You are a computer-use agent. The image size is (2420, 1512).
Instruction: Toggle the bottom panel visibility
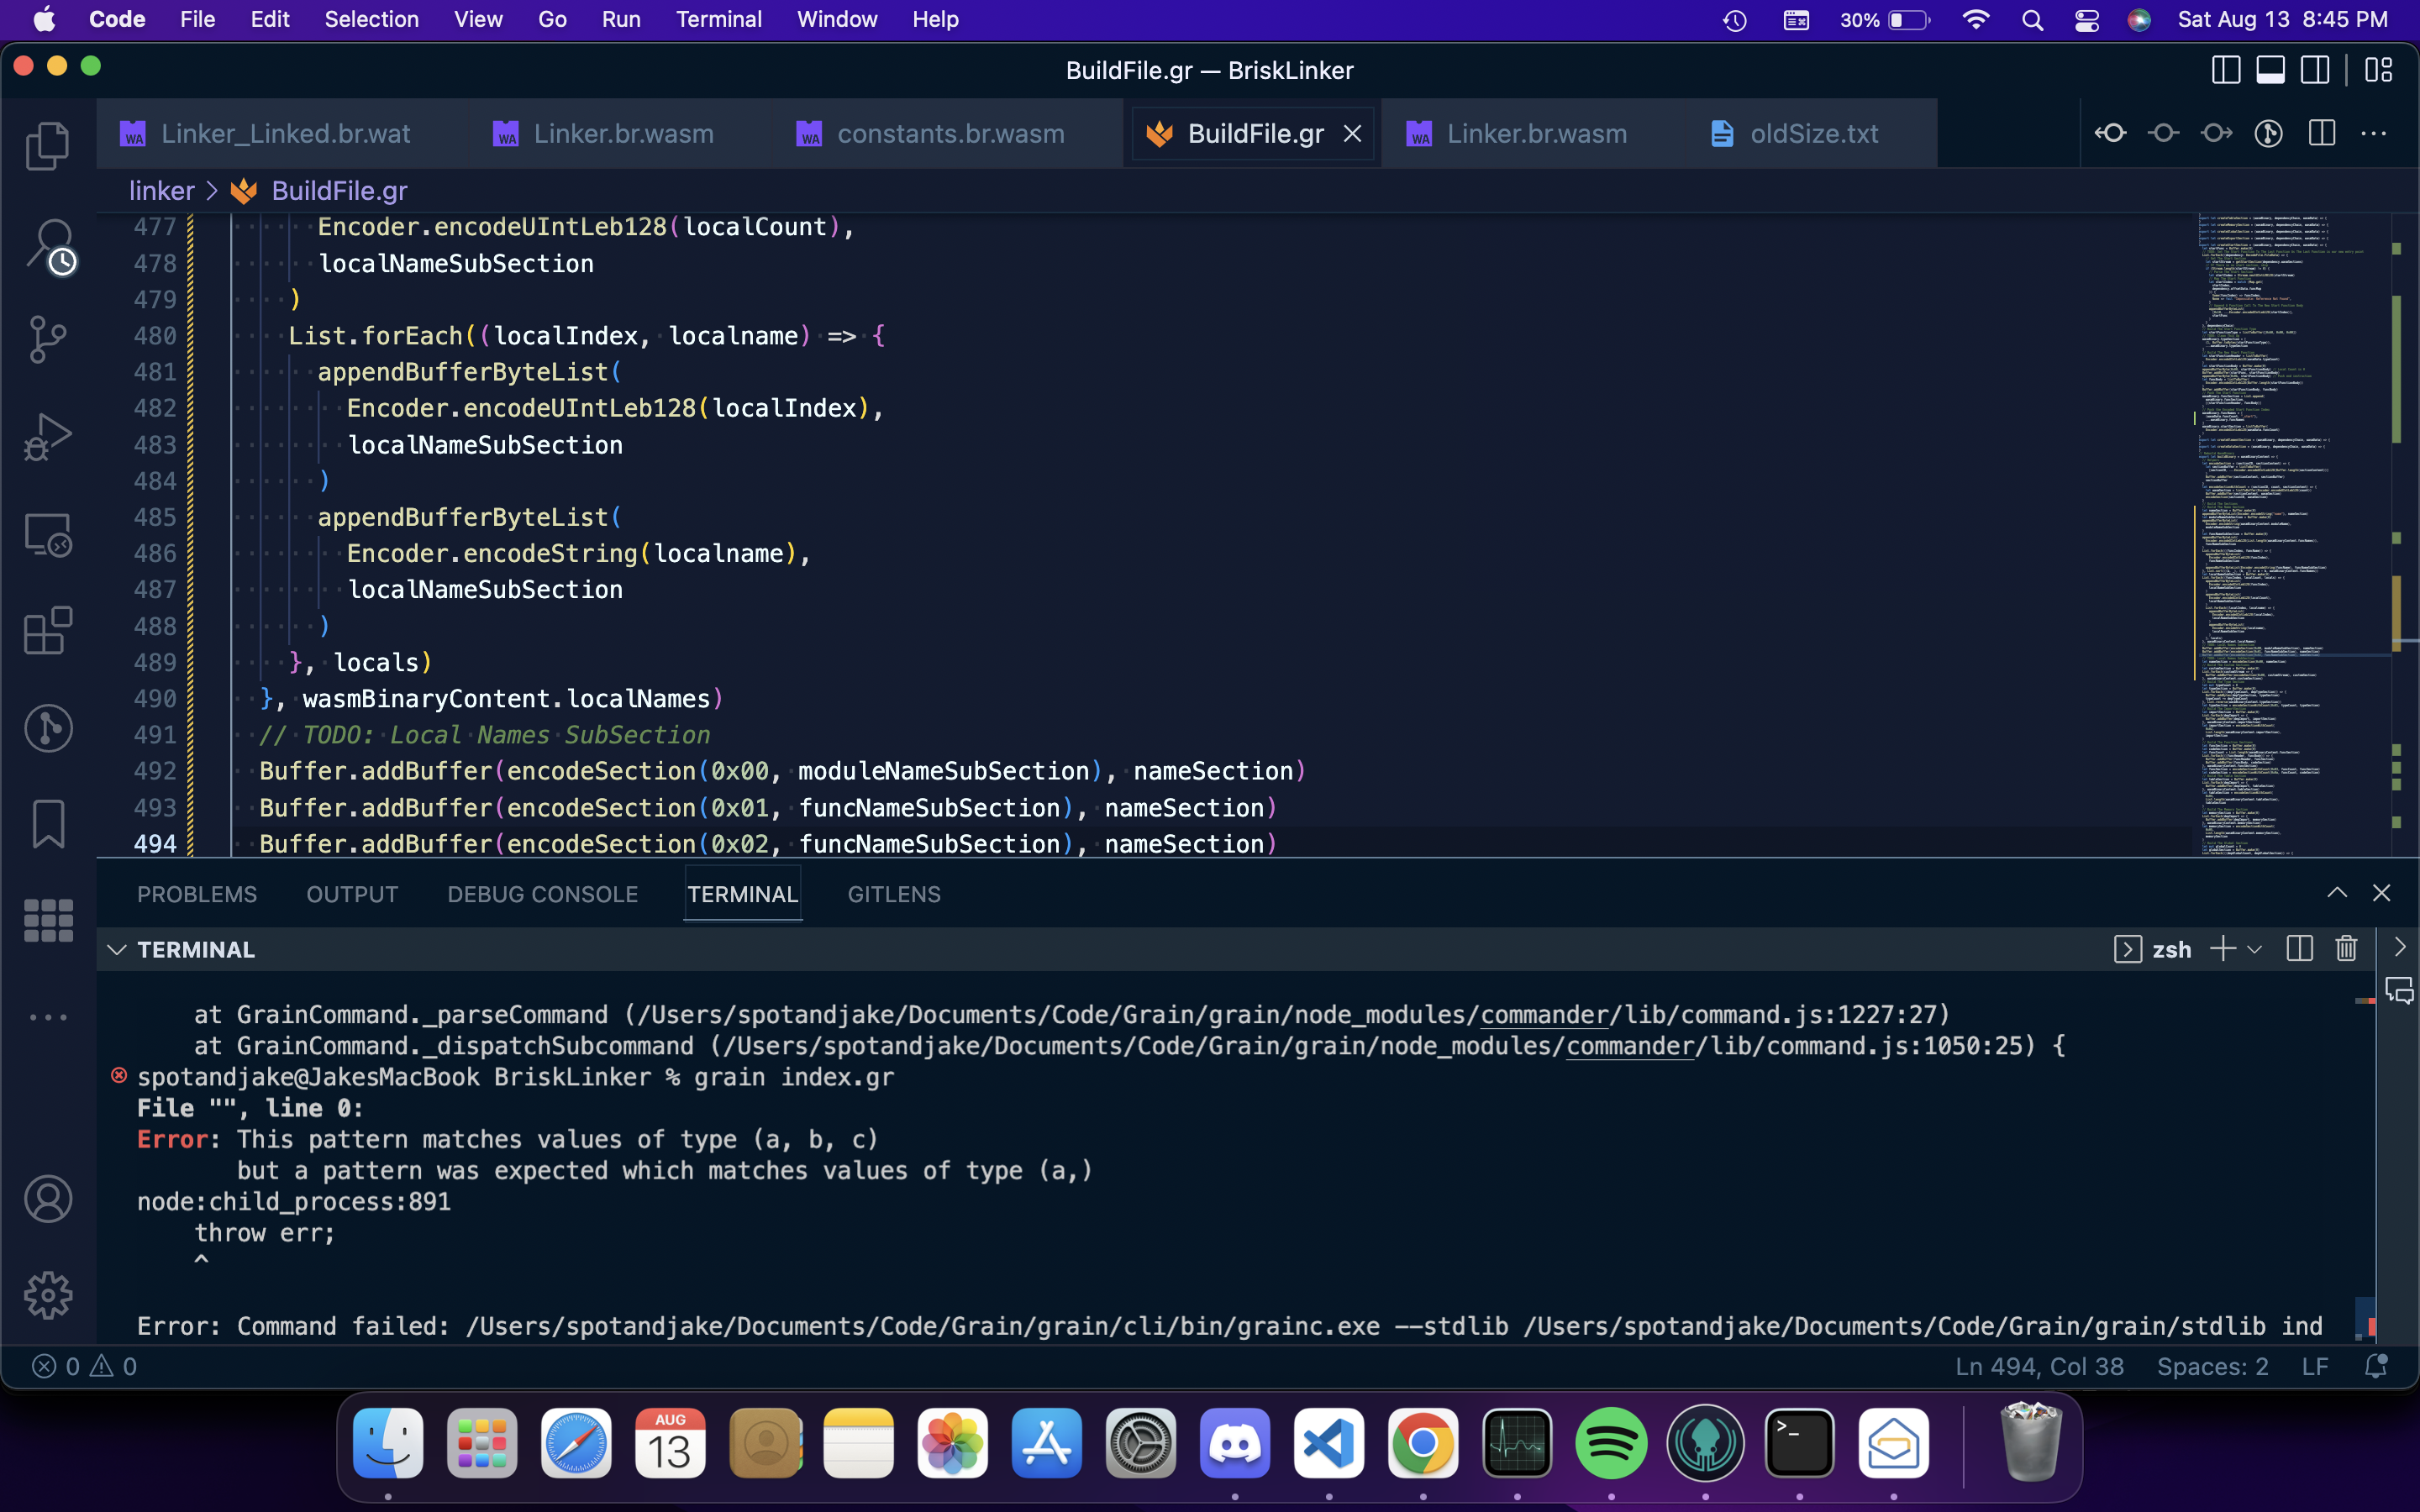pos(2270,70)
